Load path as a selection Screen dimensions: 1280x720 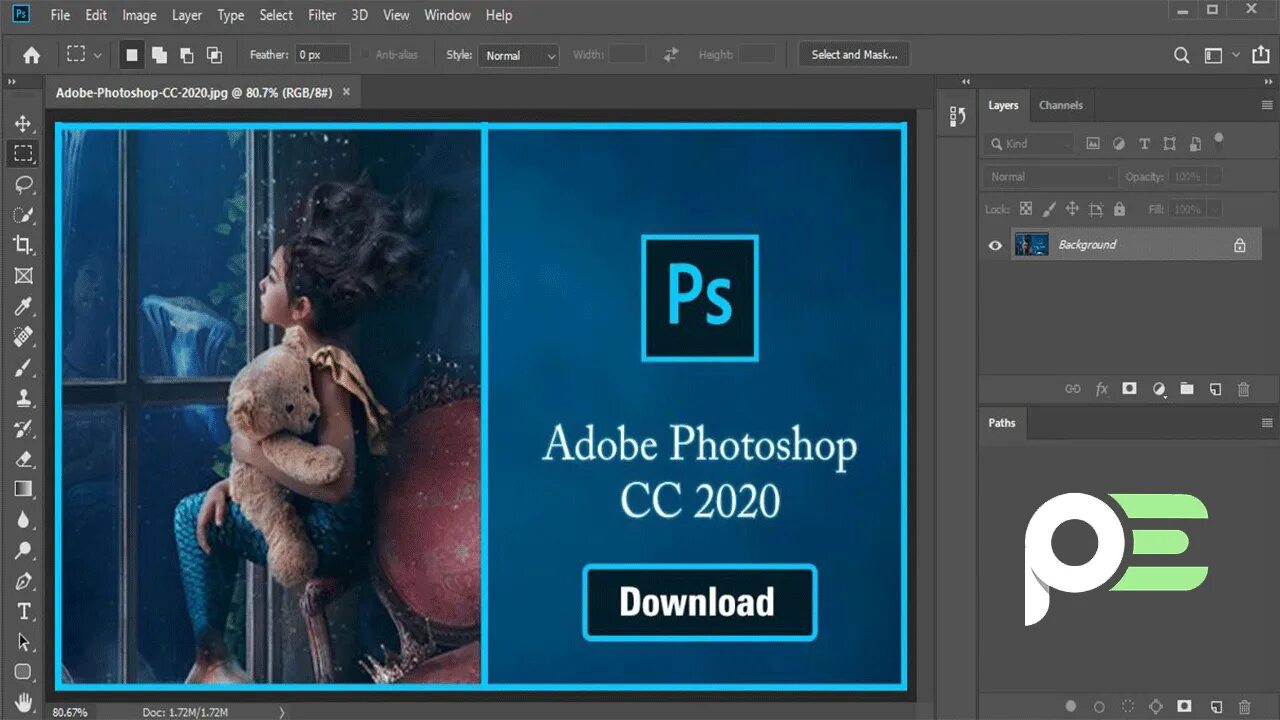coord(1128,706)
